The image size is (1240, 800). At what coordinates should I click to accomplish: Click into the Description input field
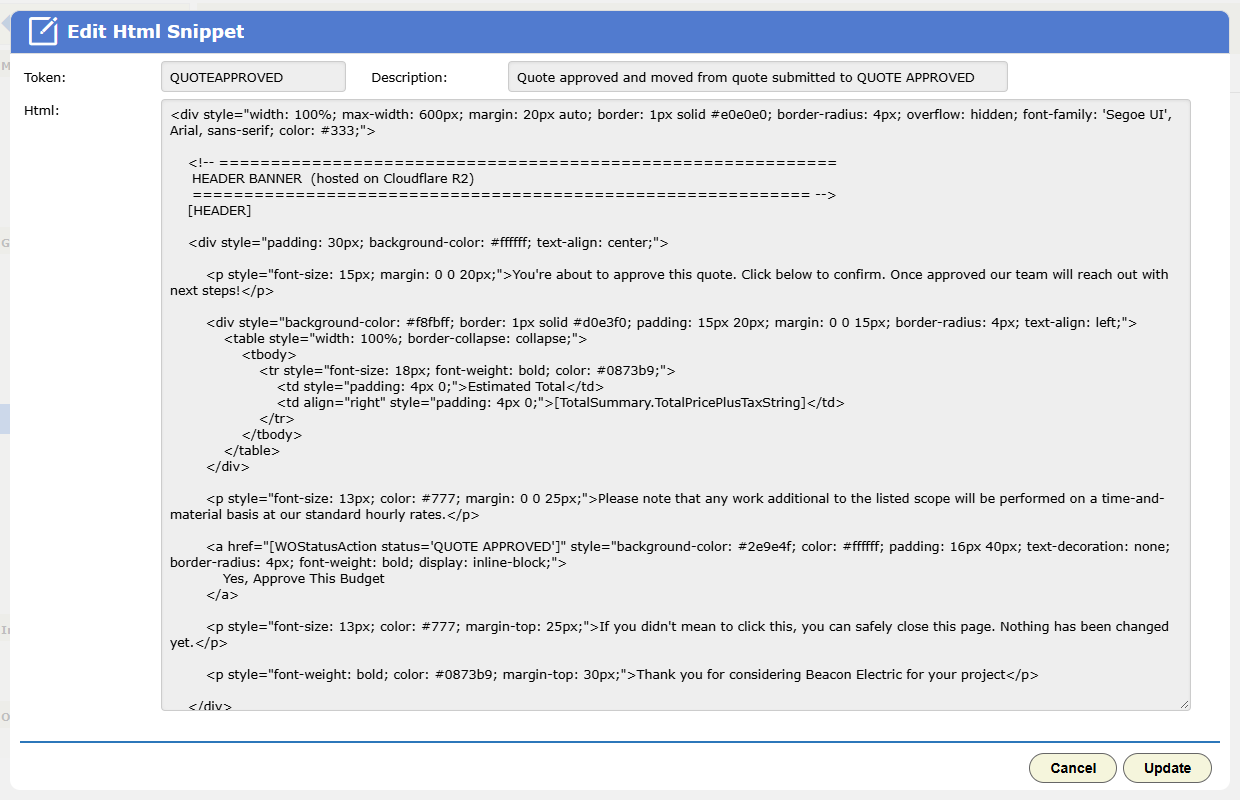pos(757,77)
